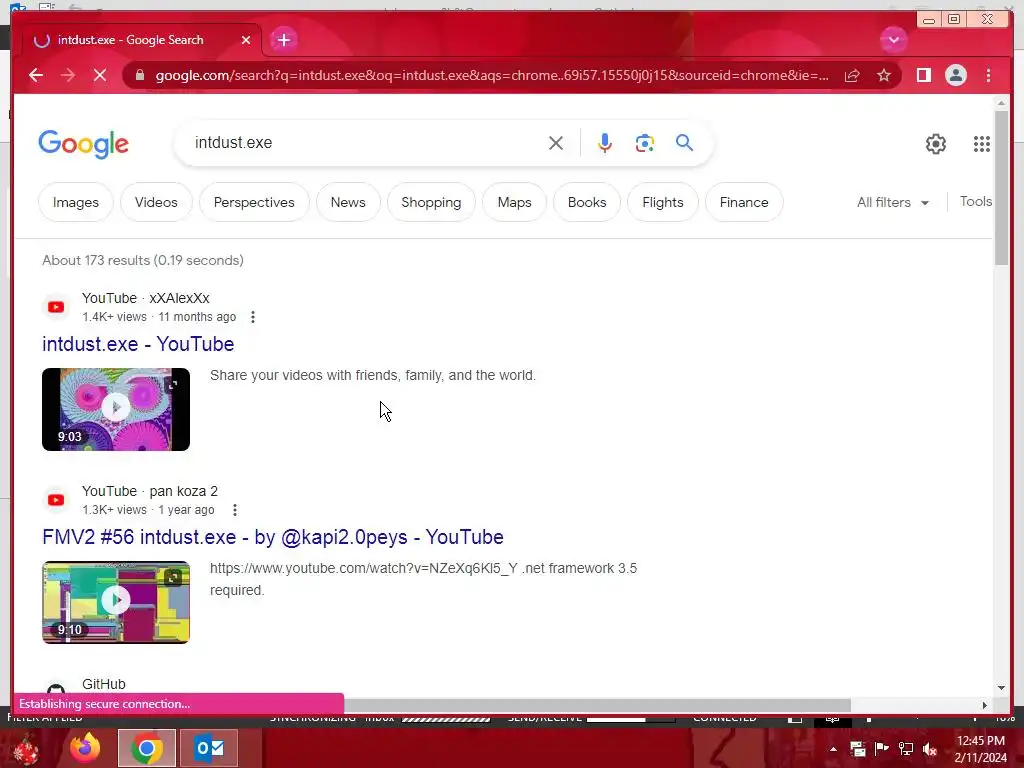Open the Start button ornament

[x=26, y=749]
